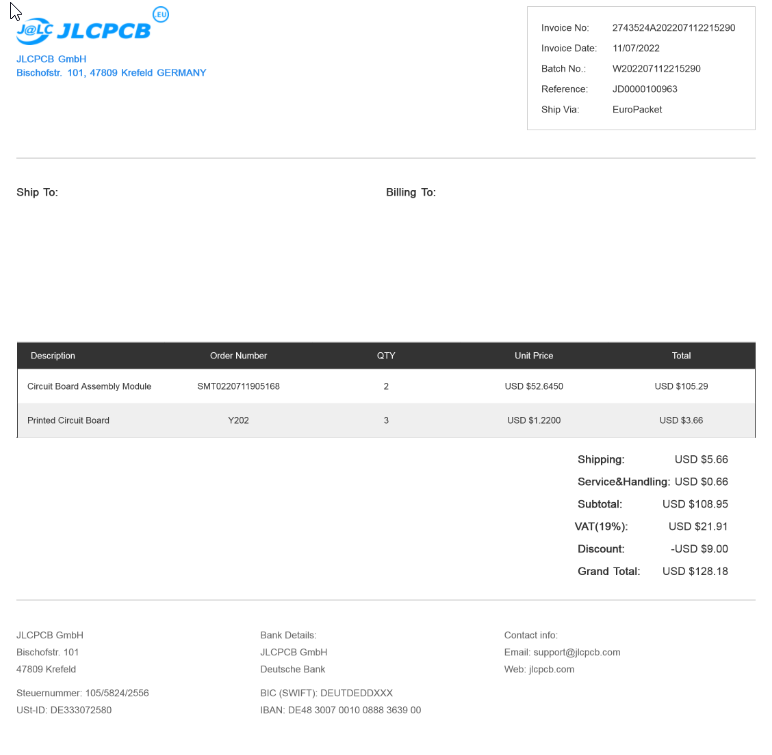
Task: Click the 'Ship To:' heading
Action: [x=37, y=193]
